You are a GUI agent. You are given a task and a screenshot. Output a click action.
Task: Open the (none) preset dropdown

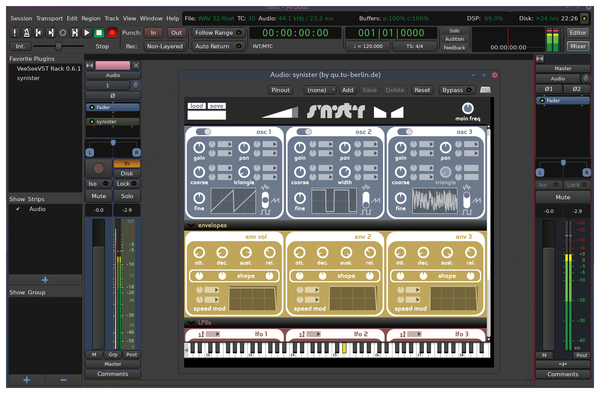tap(320, 90)
